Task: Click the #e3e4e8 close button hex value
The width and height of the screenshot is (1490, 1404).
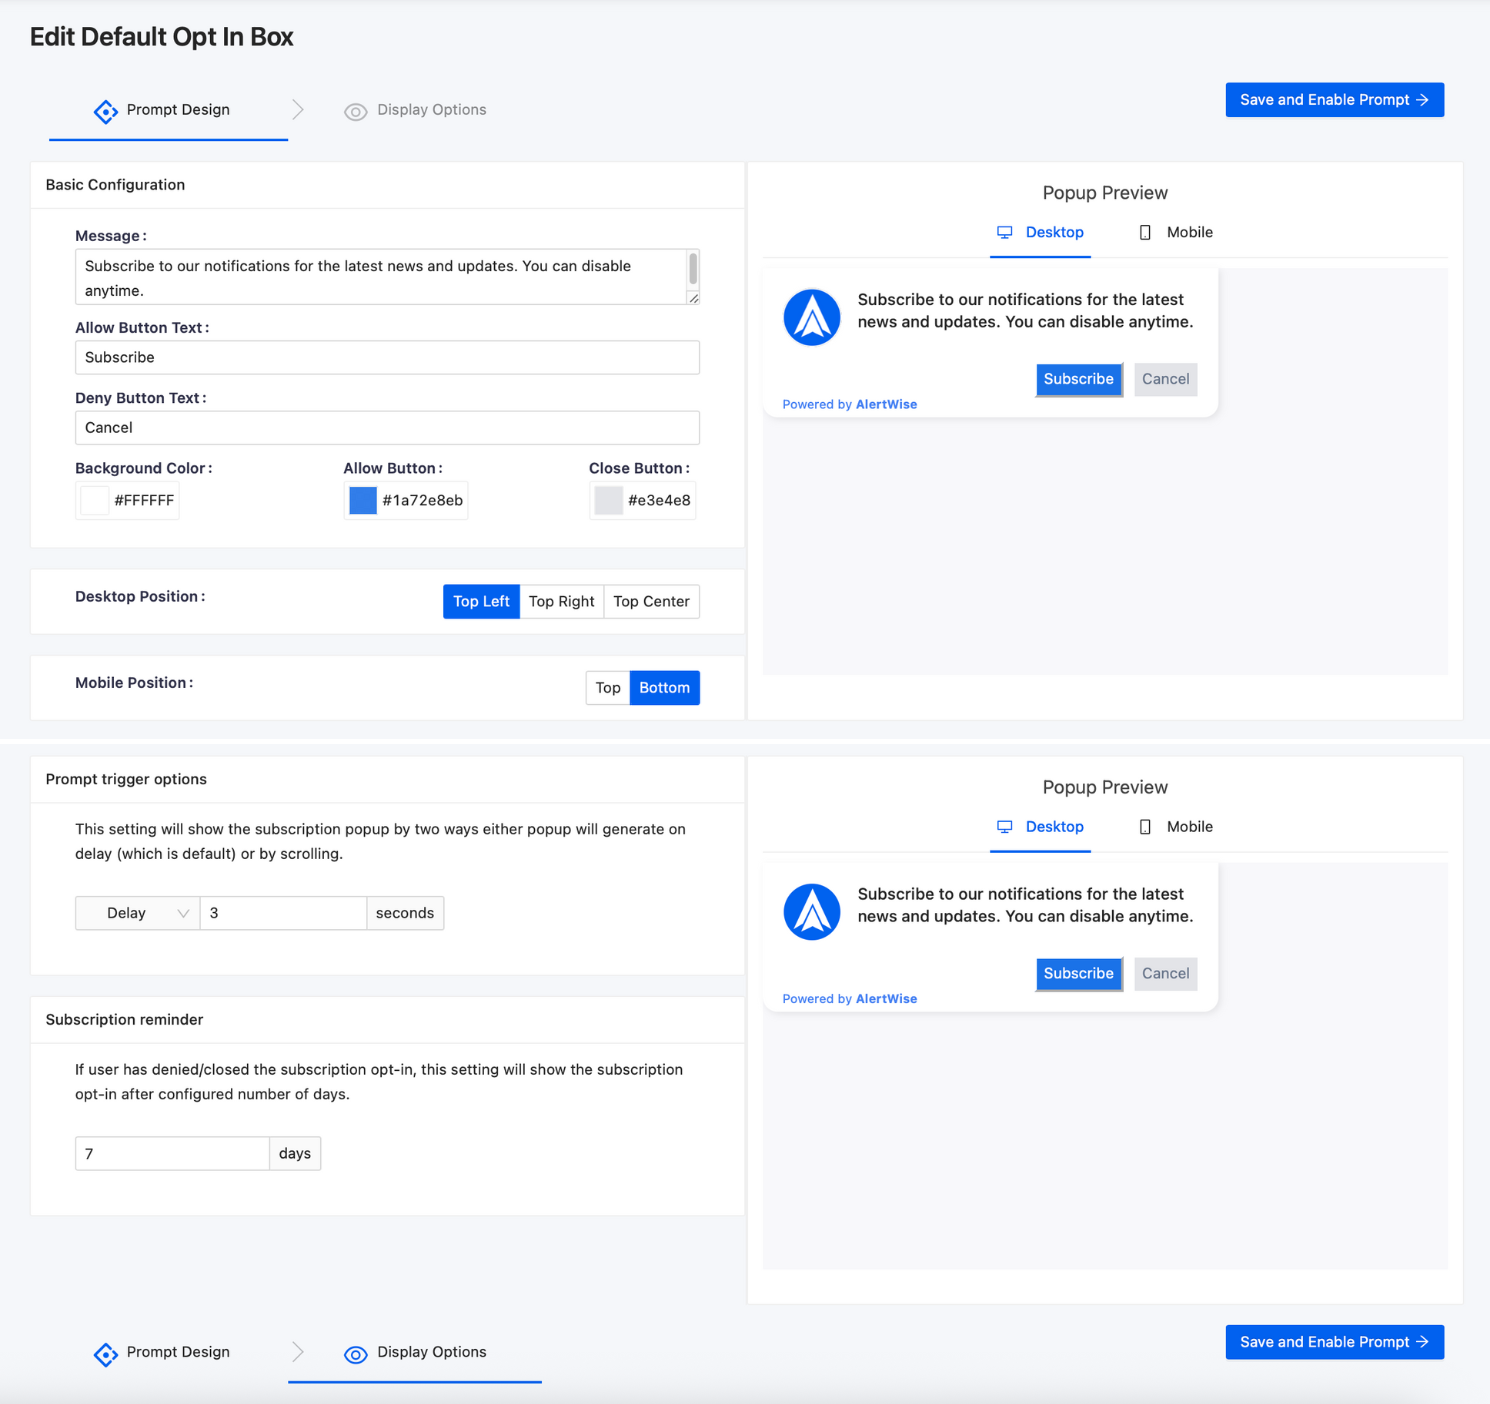Action: pyautogui.click(x=659, y=500)
